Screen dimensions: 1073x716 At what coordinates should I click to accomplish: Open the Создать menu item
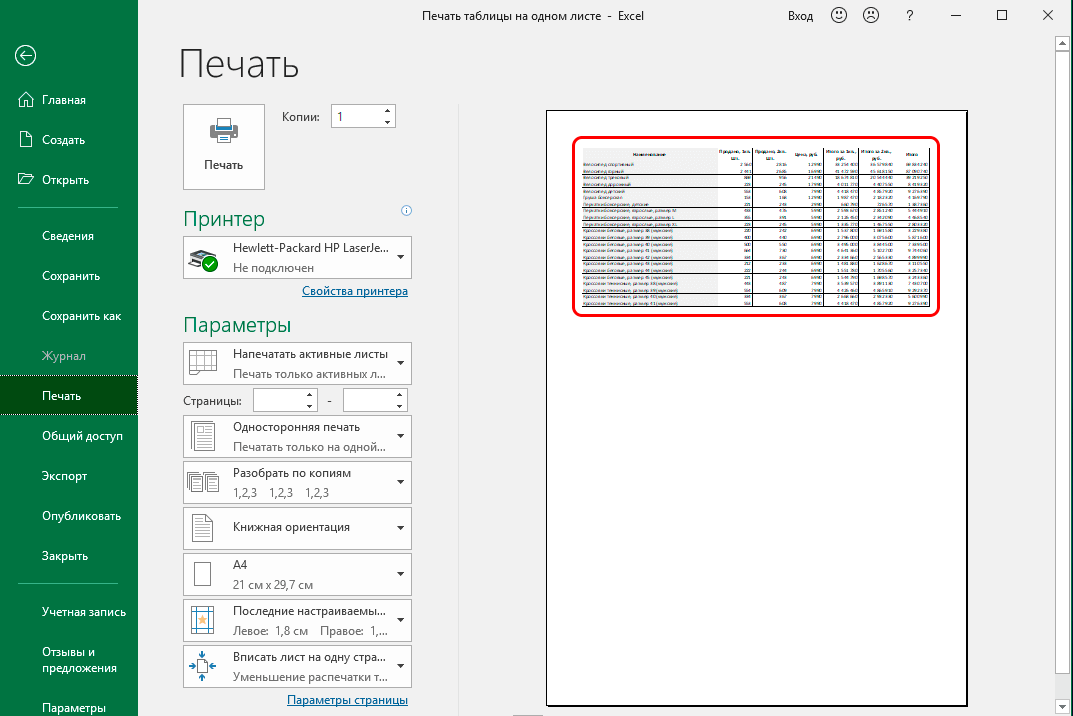tap(68, 140)
